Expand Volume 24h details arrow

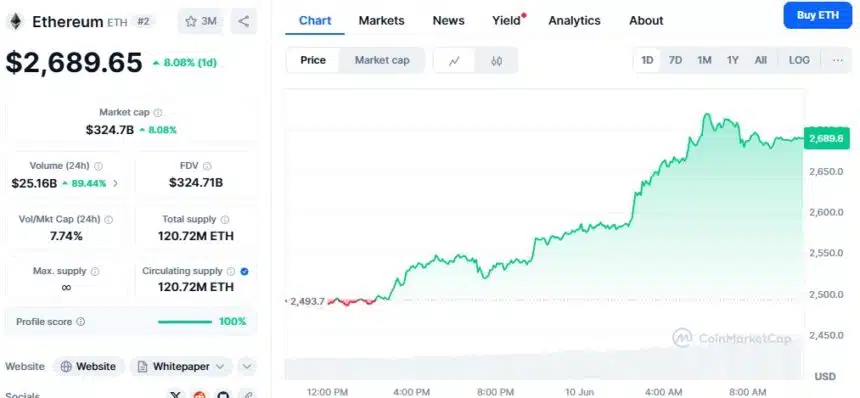(x=115, y=183)
